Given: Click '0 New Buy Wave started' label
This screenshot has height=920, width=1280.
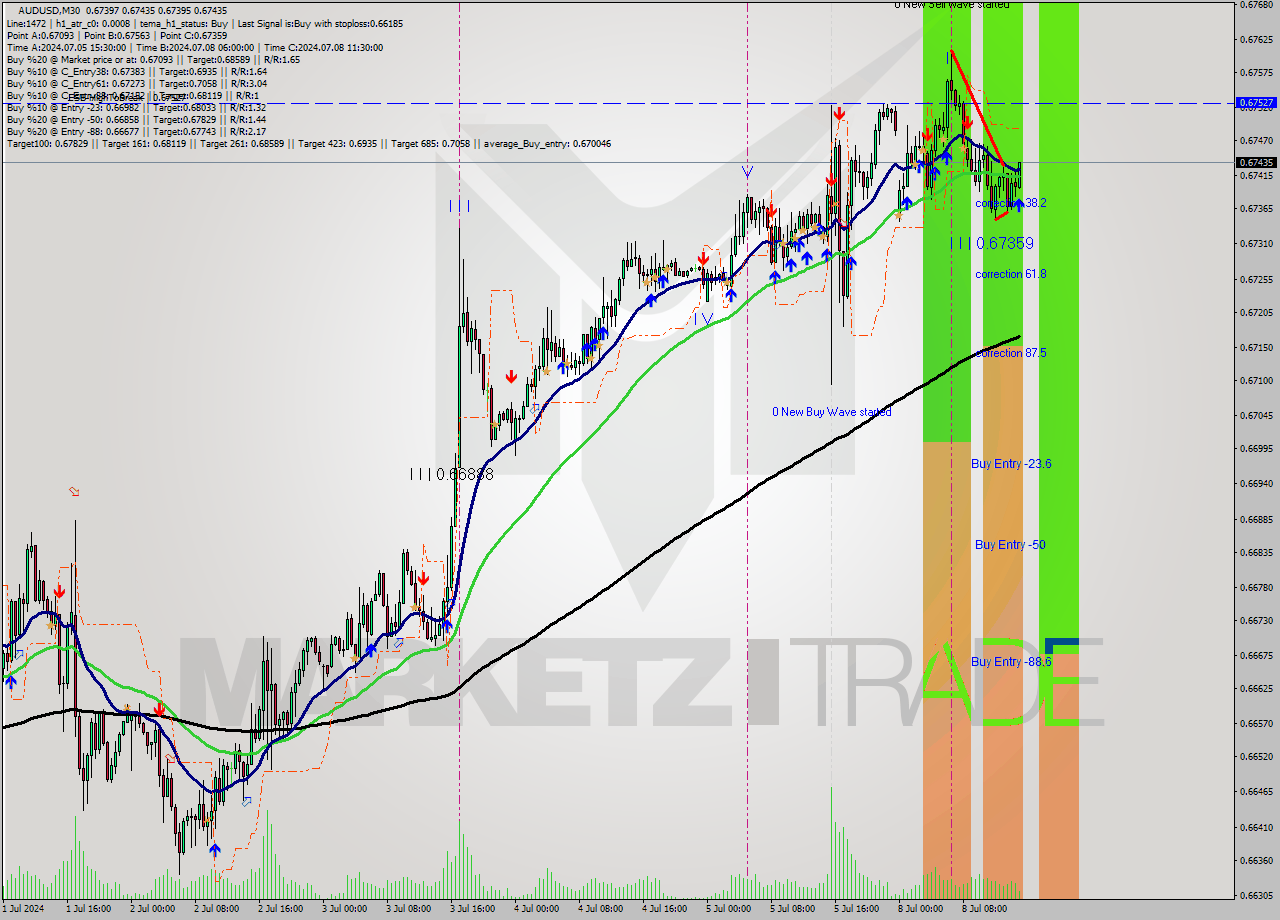Looking at the screenshot, I should (x=832, y=412).
